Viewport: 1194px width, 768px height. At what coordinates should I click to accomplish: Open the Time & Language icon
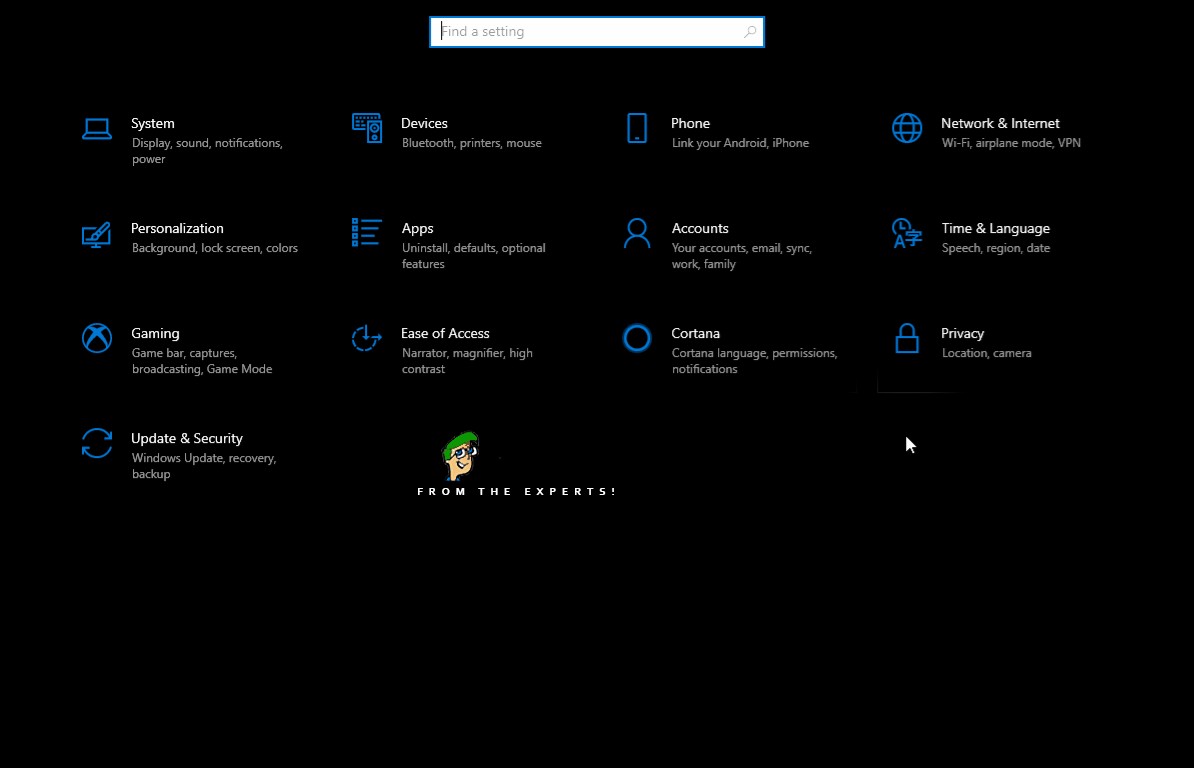pos(907,233)
